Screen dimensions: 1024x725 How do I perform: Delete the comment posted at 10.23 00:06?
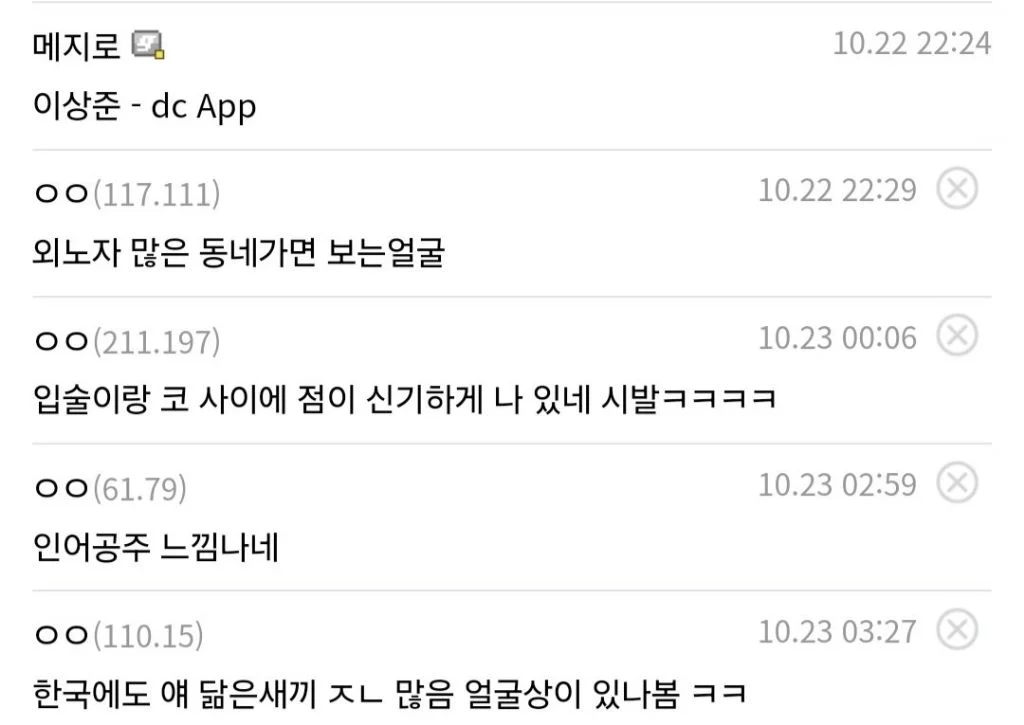pyautogui.click(x=957, y=336)
